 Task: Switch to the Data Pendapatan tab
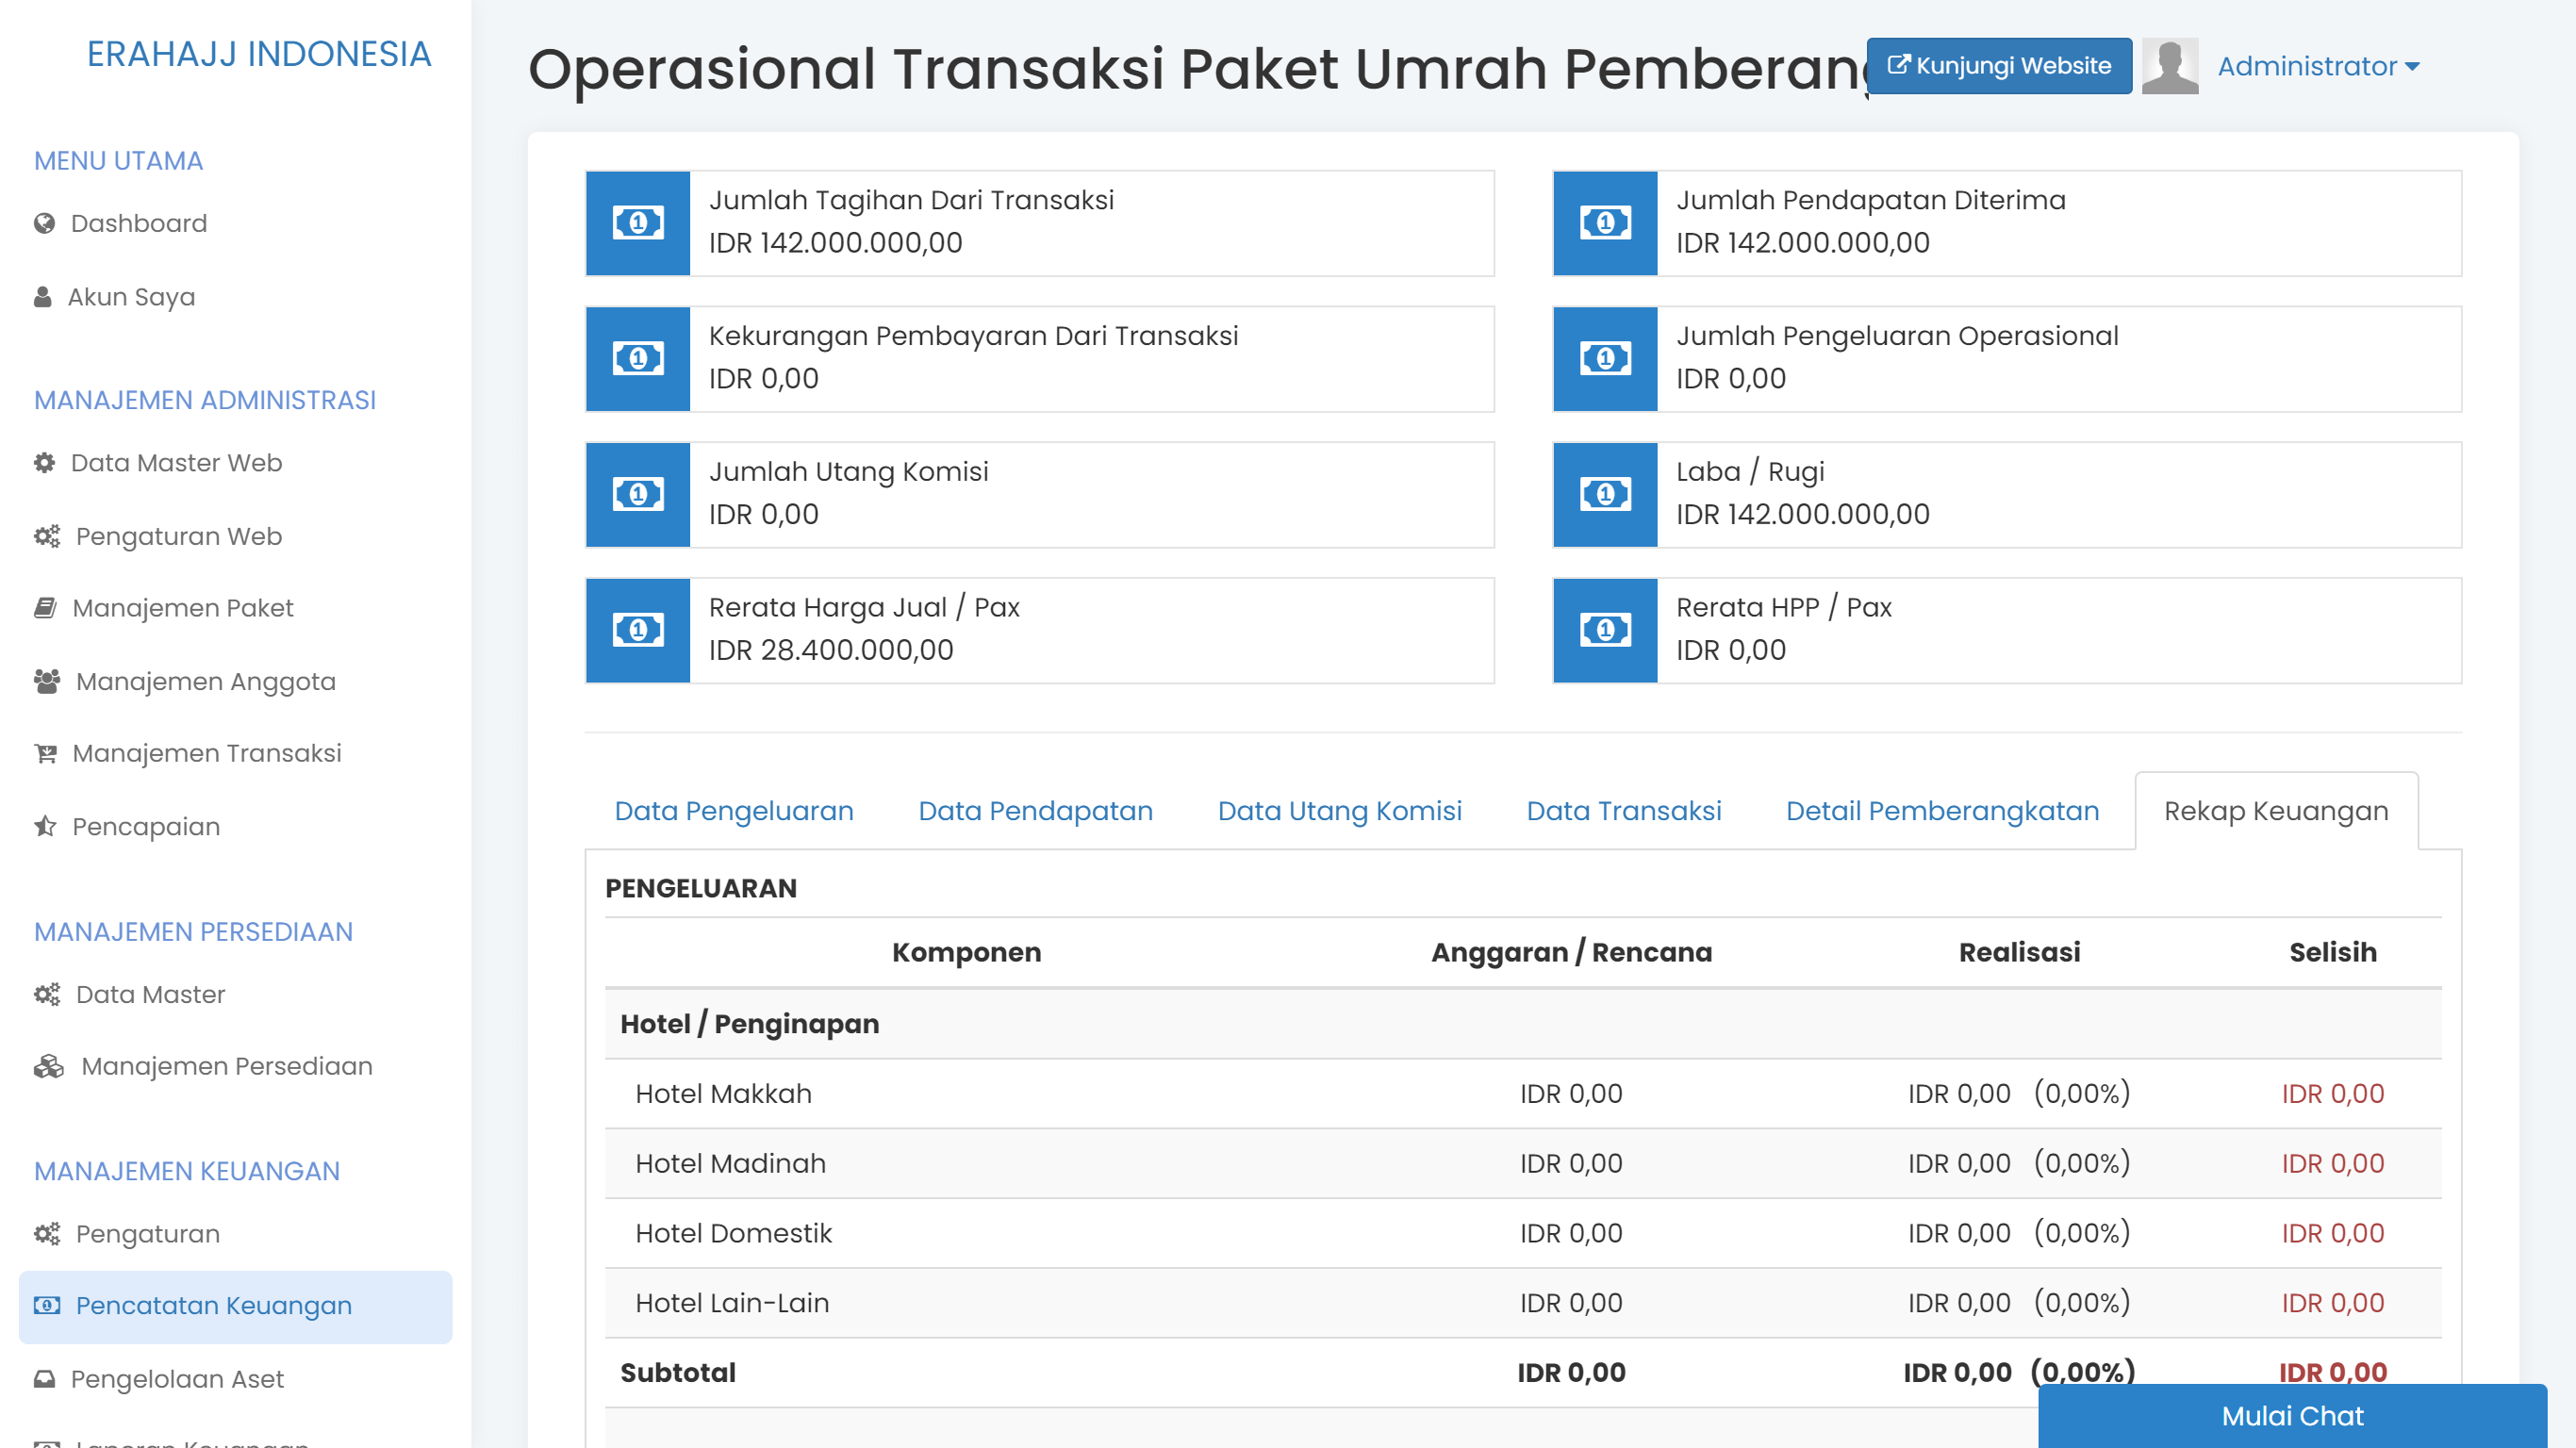tap(1035, 811)
